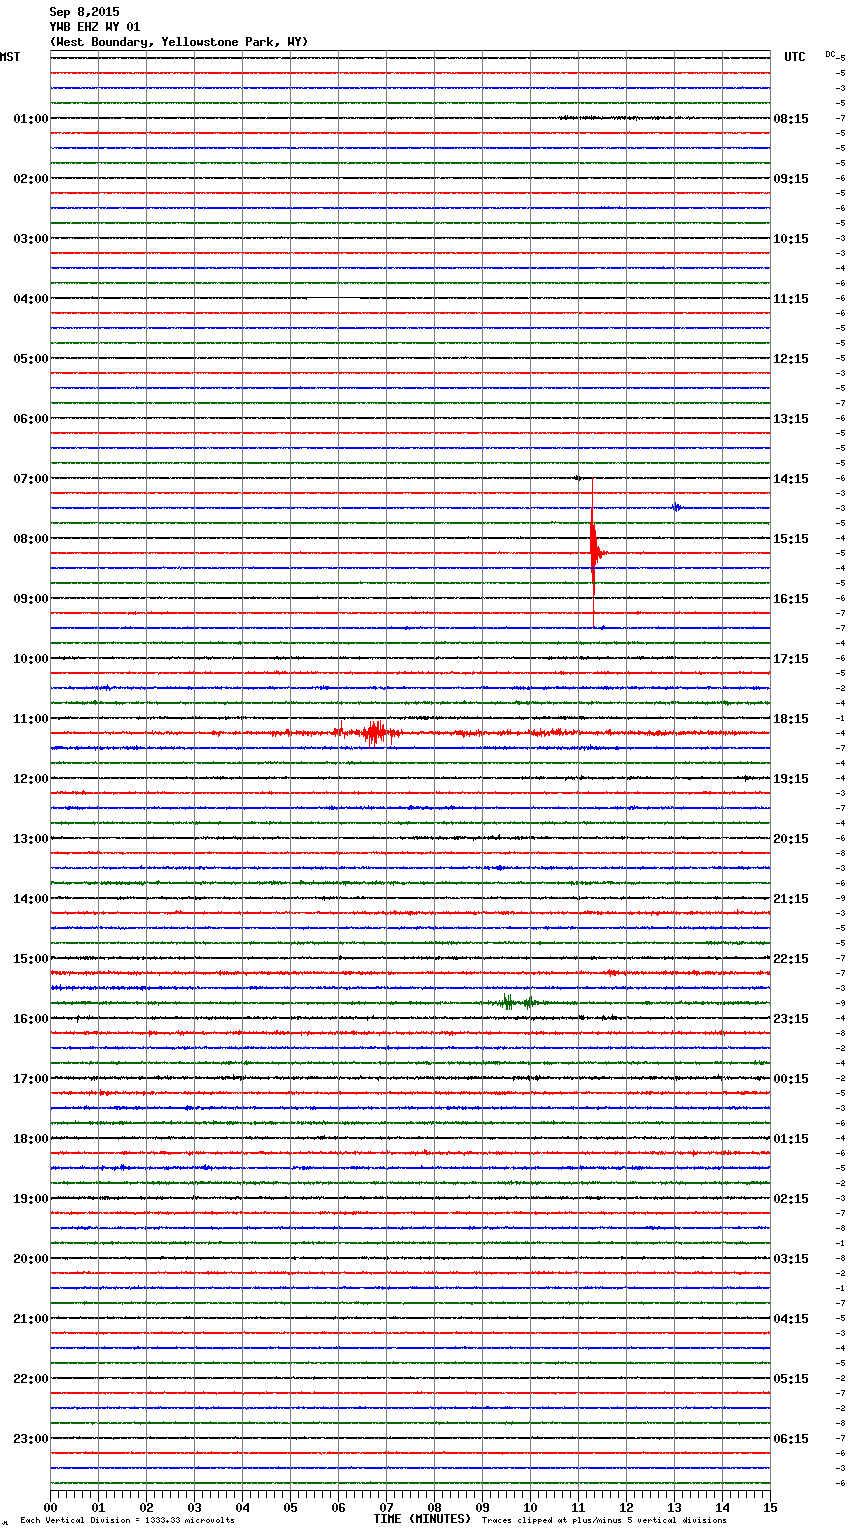
Task: Select the 20:00 MST row label
Action: 31,1259
